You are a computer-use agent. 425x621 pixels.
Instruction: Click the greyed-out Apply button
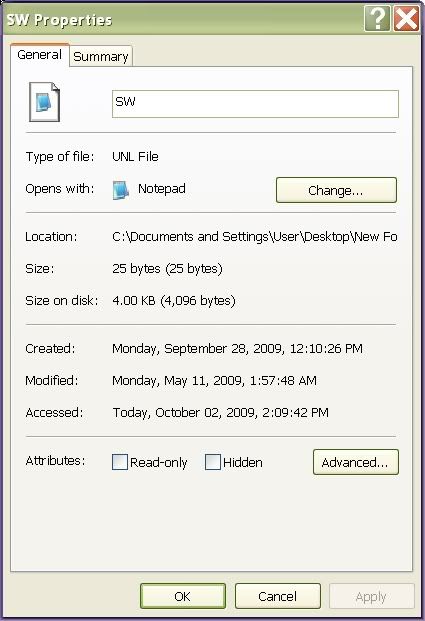pyautogui.click(x=371, y=596)
